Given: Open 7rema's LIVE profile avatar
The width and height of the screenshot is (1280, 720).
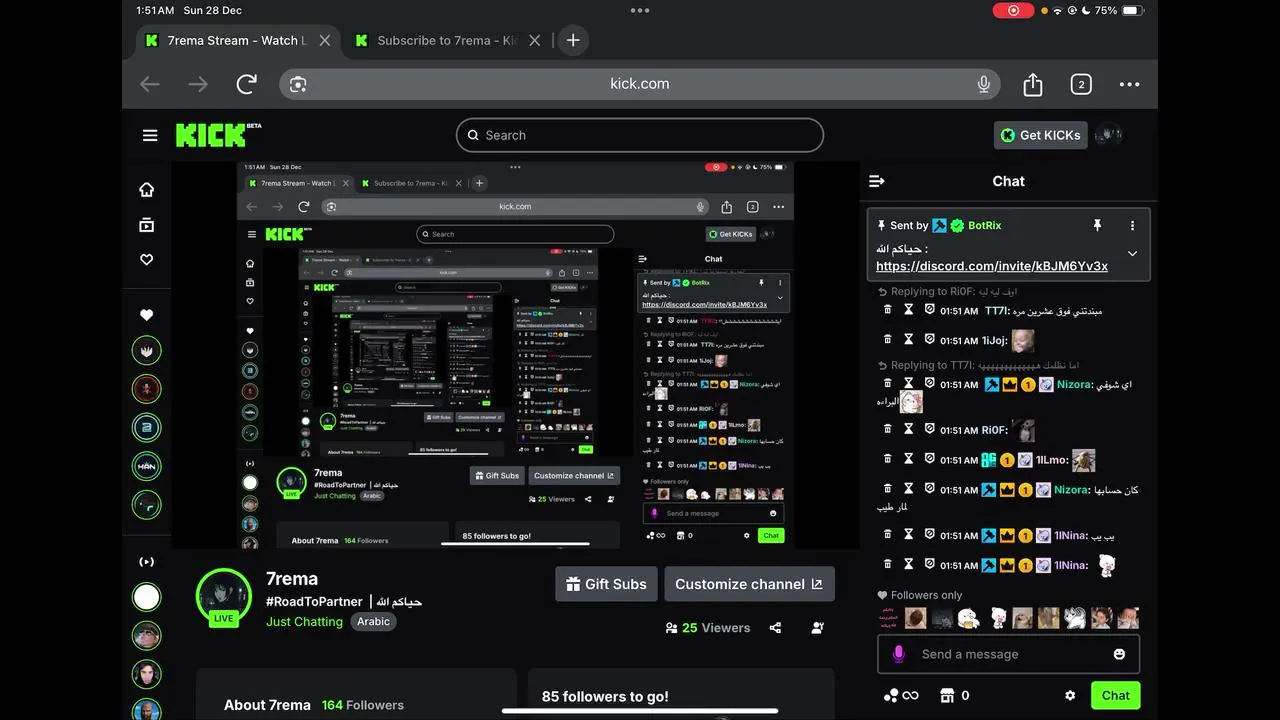Looking at the screenshot, I should pyautogui.click(x=224, y=596).
